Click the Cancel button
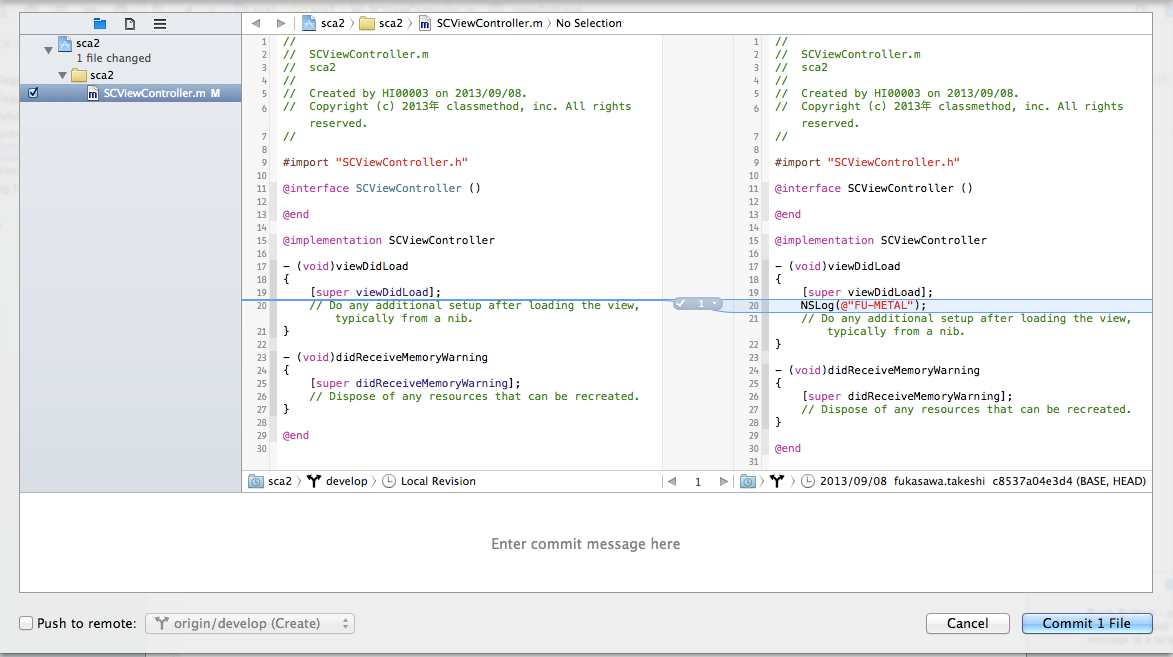 point(967,623)
